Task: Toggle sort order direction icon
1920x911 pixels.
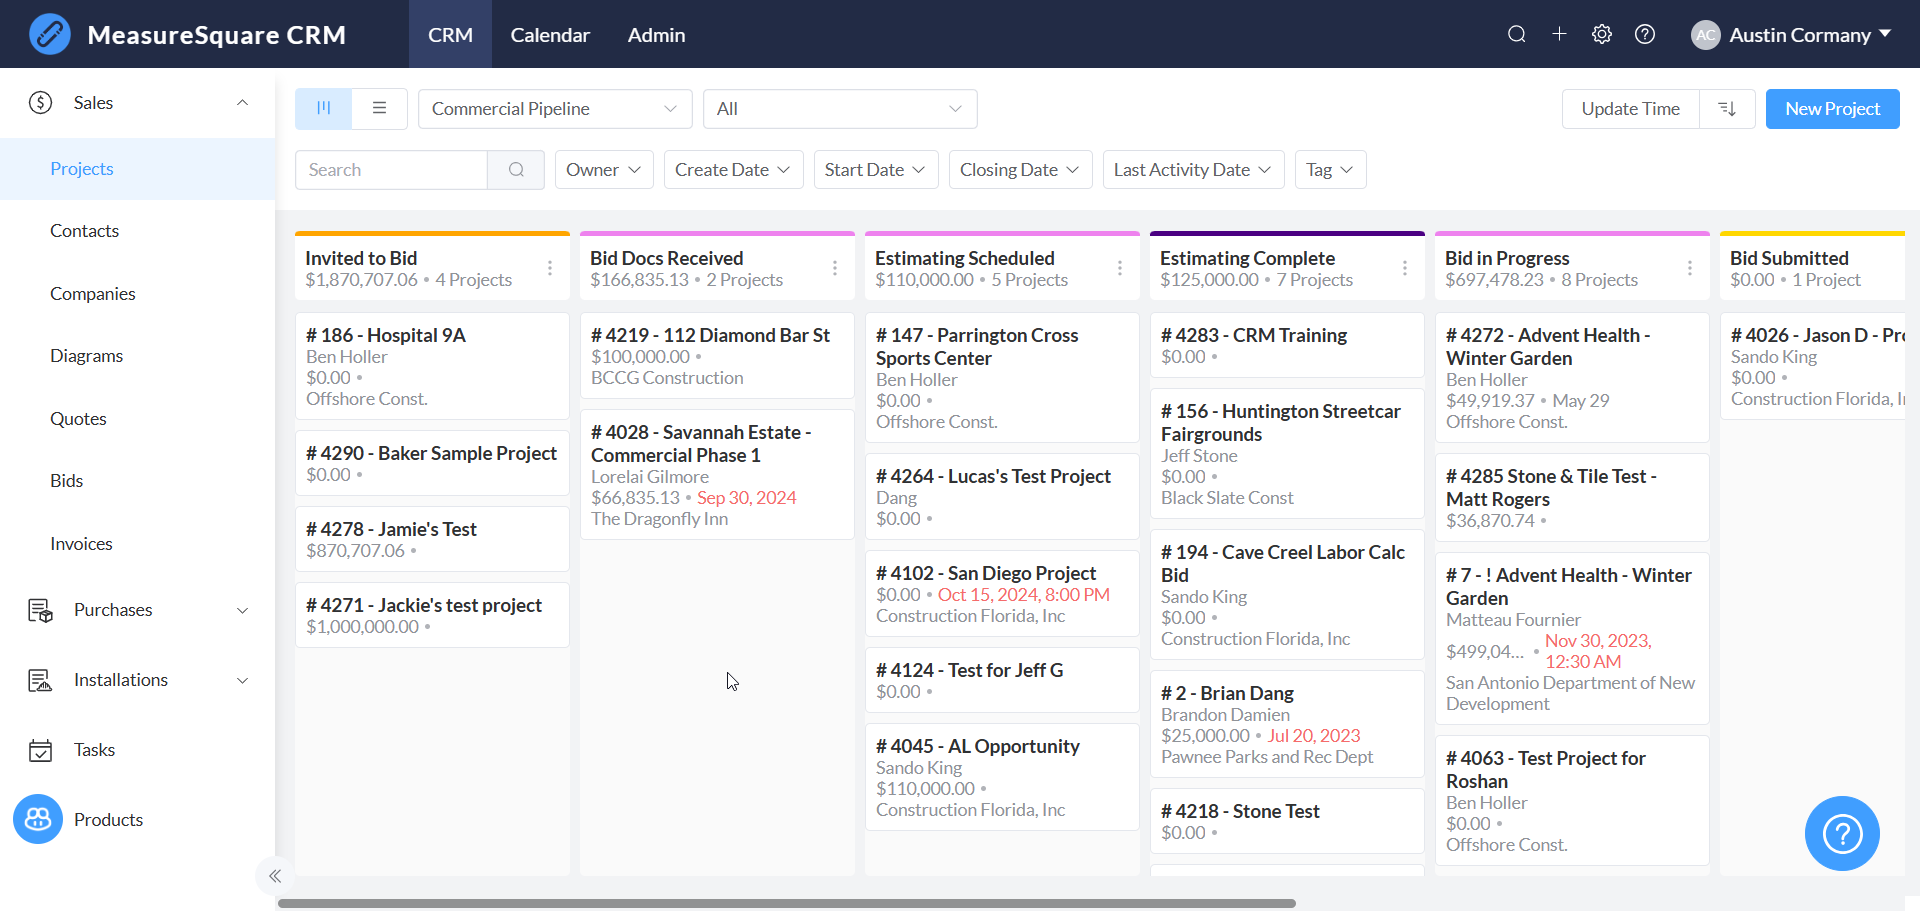Action: tap(1727, 108)
